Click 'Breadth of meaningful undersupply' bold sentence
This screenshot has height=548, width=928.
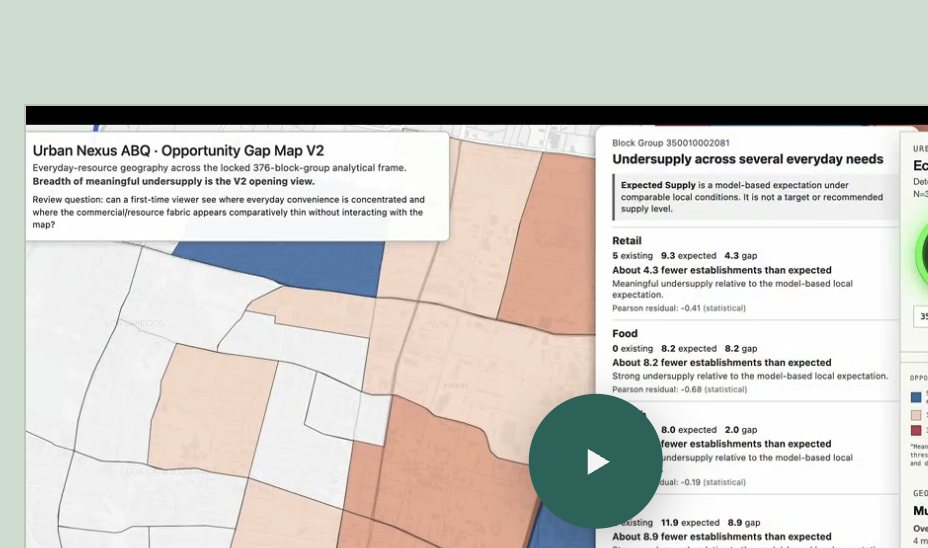tap(173, 181)
